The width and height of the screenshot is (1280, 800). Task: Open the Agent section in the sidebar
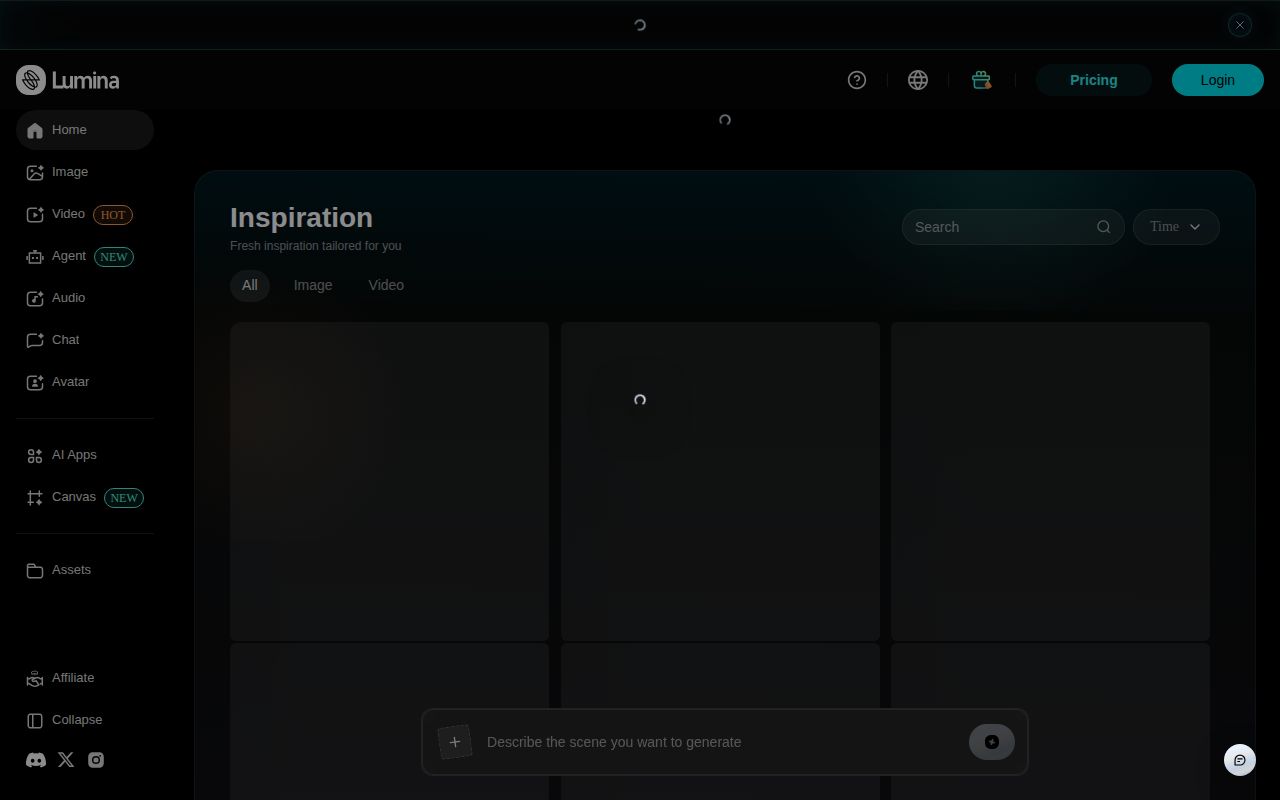[85, 256]
